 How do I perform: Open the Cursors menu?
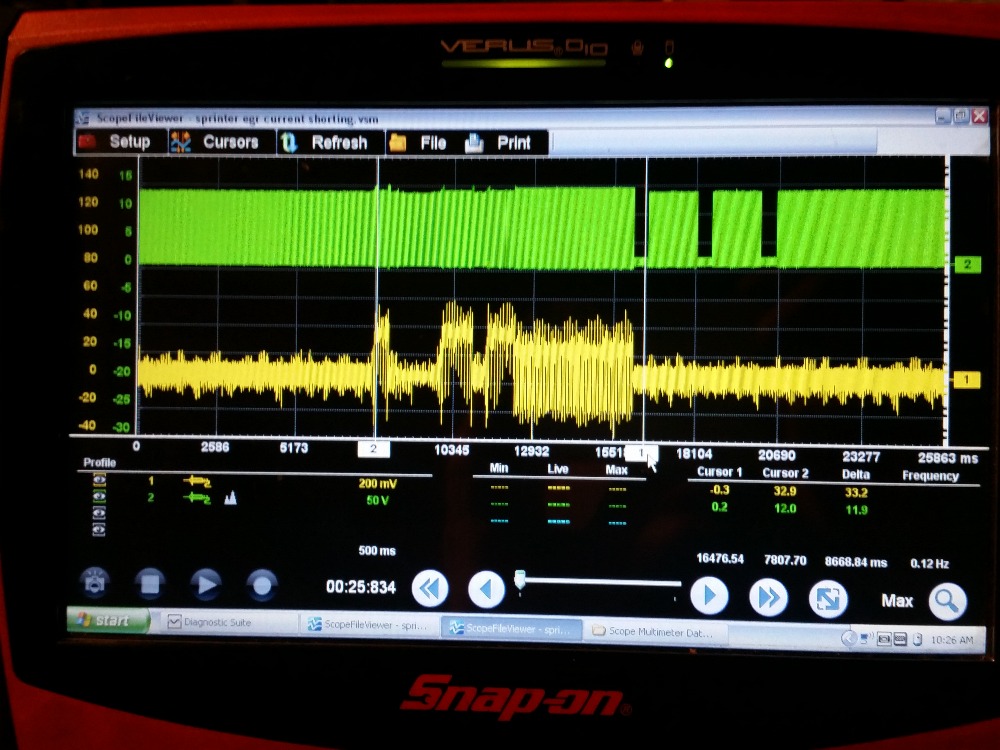(x=217, y=142)
